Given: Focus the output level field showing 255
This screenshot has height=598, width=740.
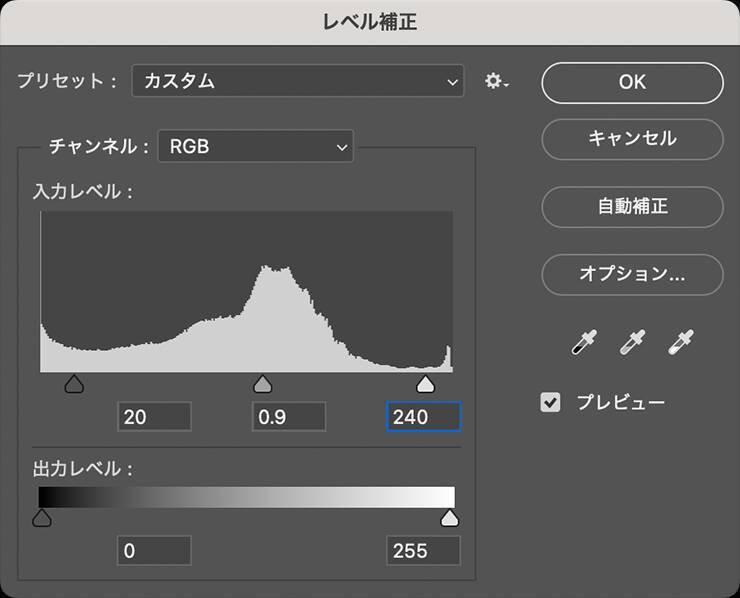Looking at the screenshot, I should (423, 550).
